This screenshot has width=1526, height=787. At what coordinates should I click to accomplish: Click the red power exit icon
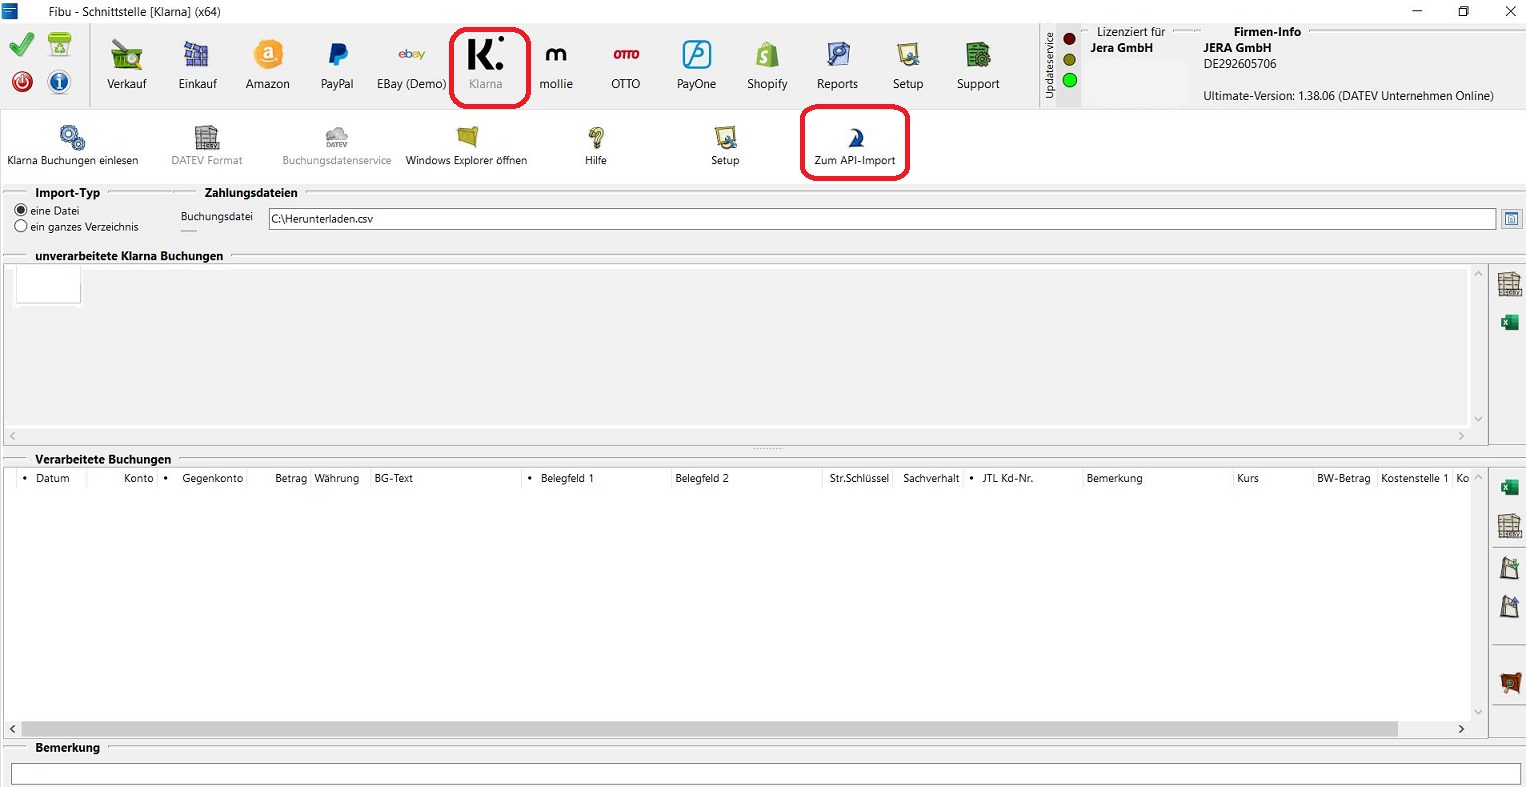[22, 82]
